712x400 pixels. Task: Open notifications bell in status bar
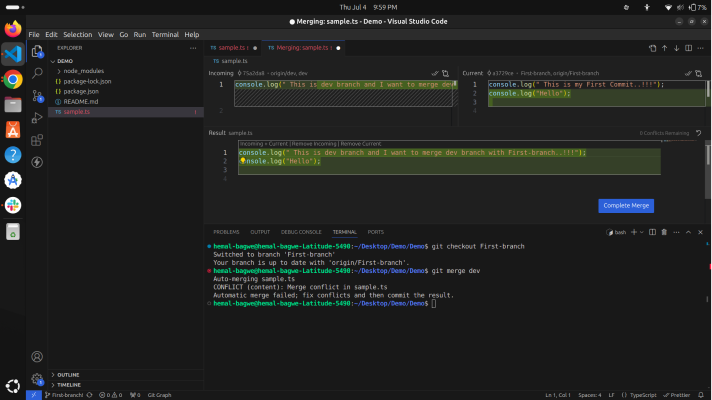pos(701,395)
